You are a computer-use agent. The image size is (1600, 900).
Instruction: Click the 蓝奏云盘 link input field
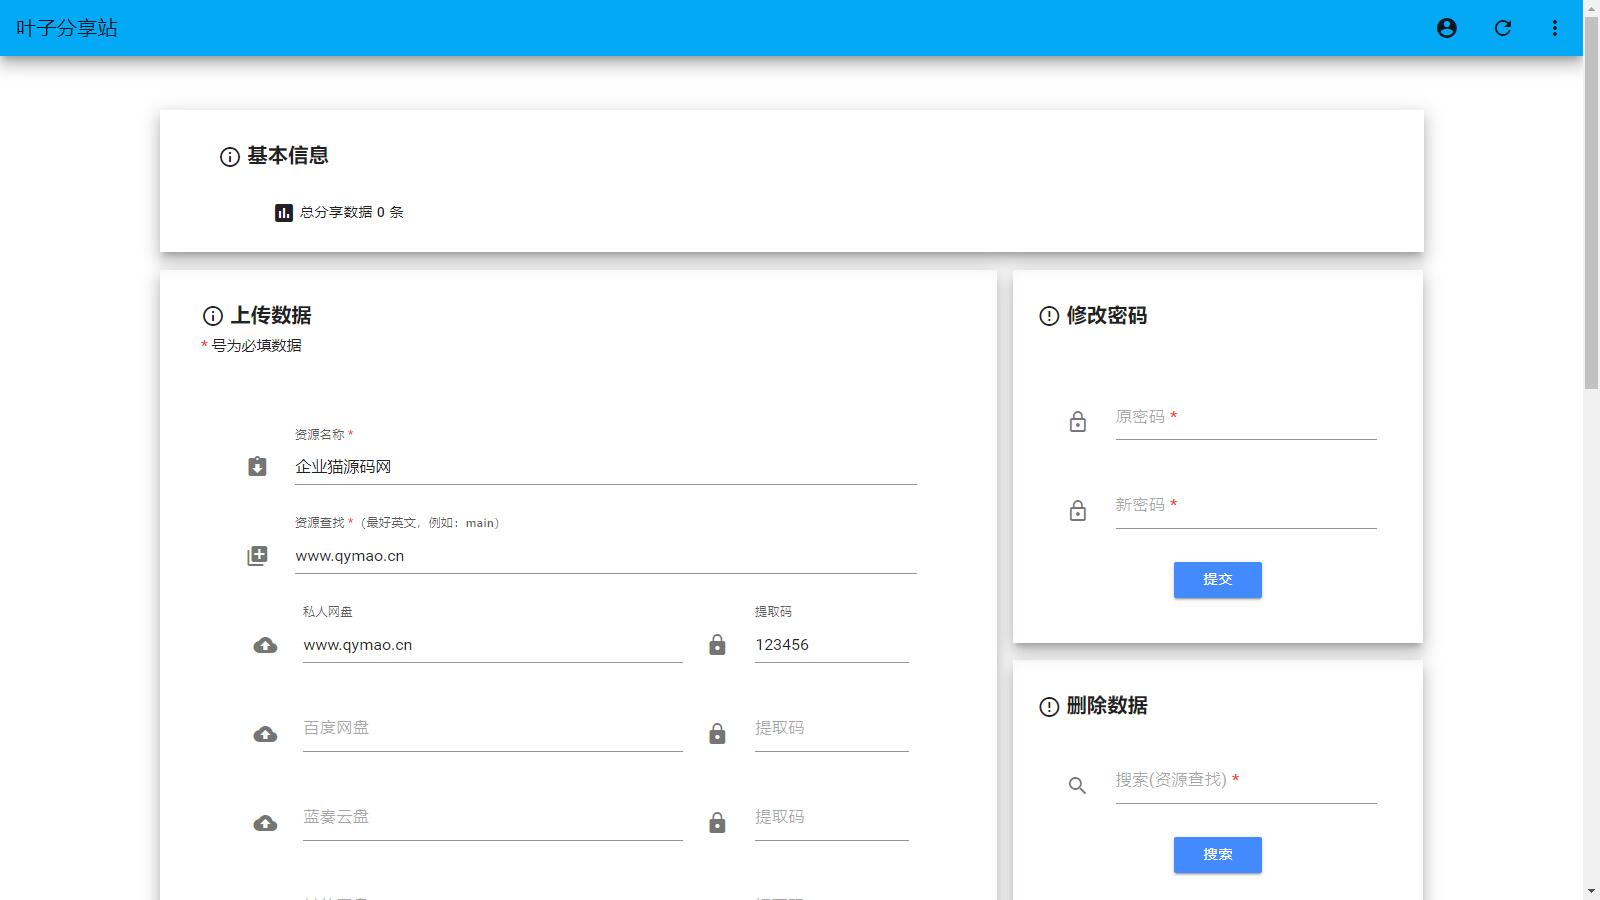[x=492, y=818]
